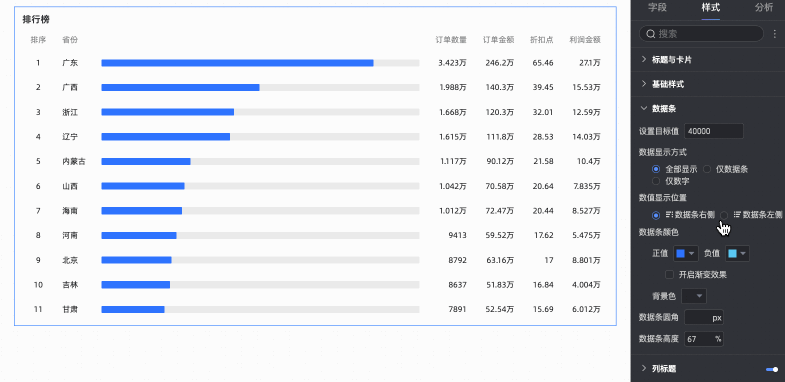The image size is (785, 382).
Task: Click the 订单数量 column header
Action: pyautogui.click(x=451, y=40)
